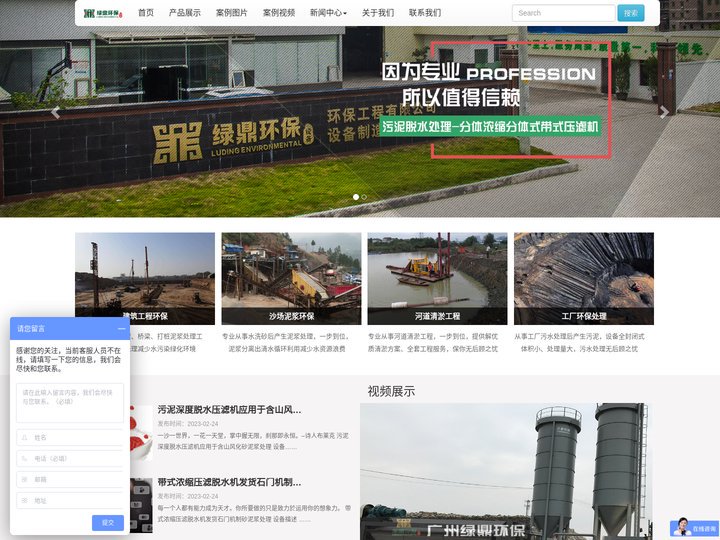
Task: Open article 带式浓缩压滤脱水机发货石门机制...
Action: [230, 482]
